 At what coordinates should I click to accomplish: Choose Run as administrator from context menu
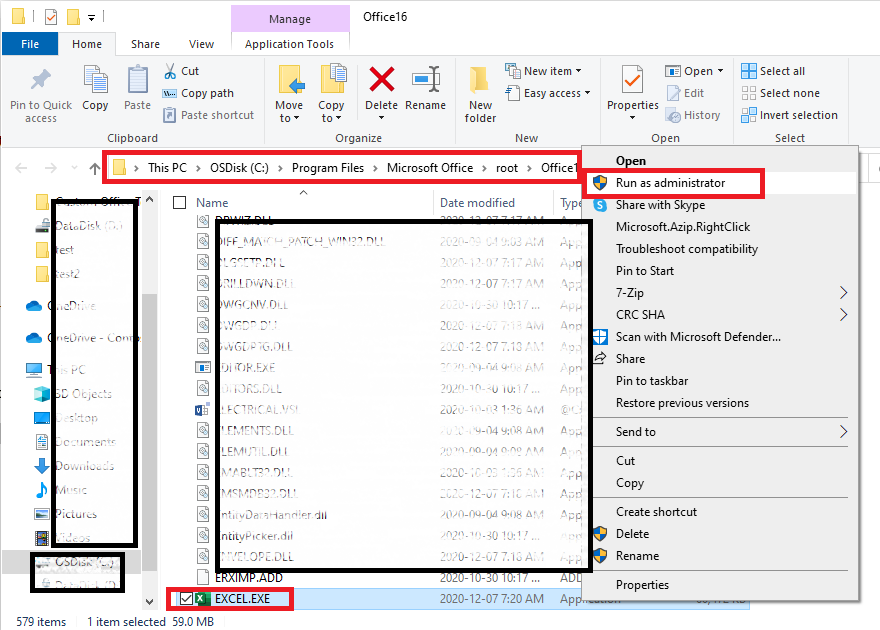pyautogui.click(x=670, y=183)
